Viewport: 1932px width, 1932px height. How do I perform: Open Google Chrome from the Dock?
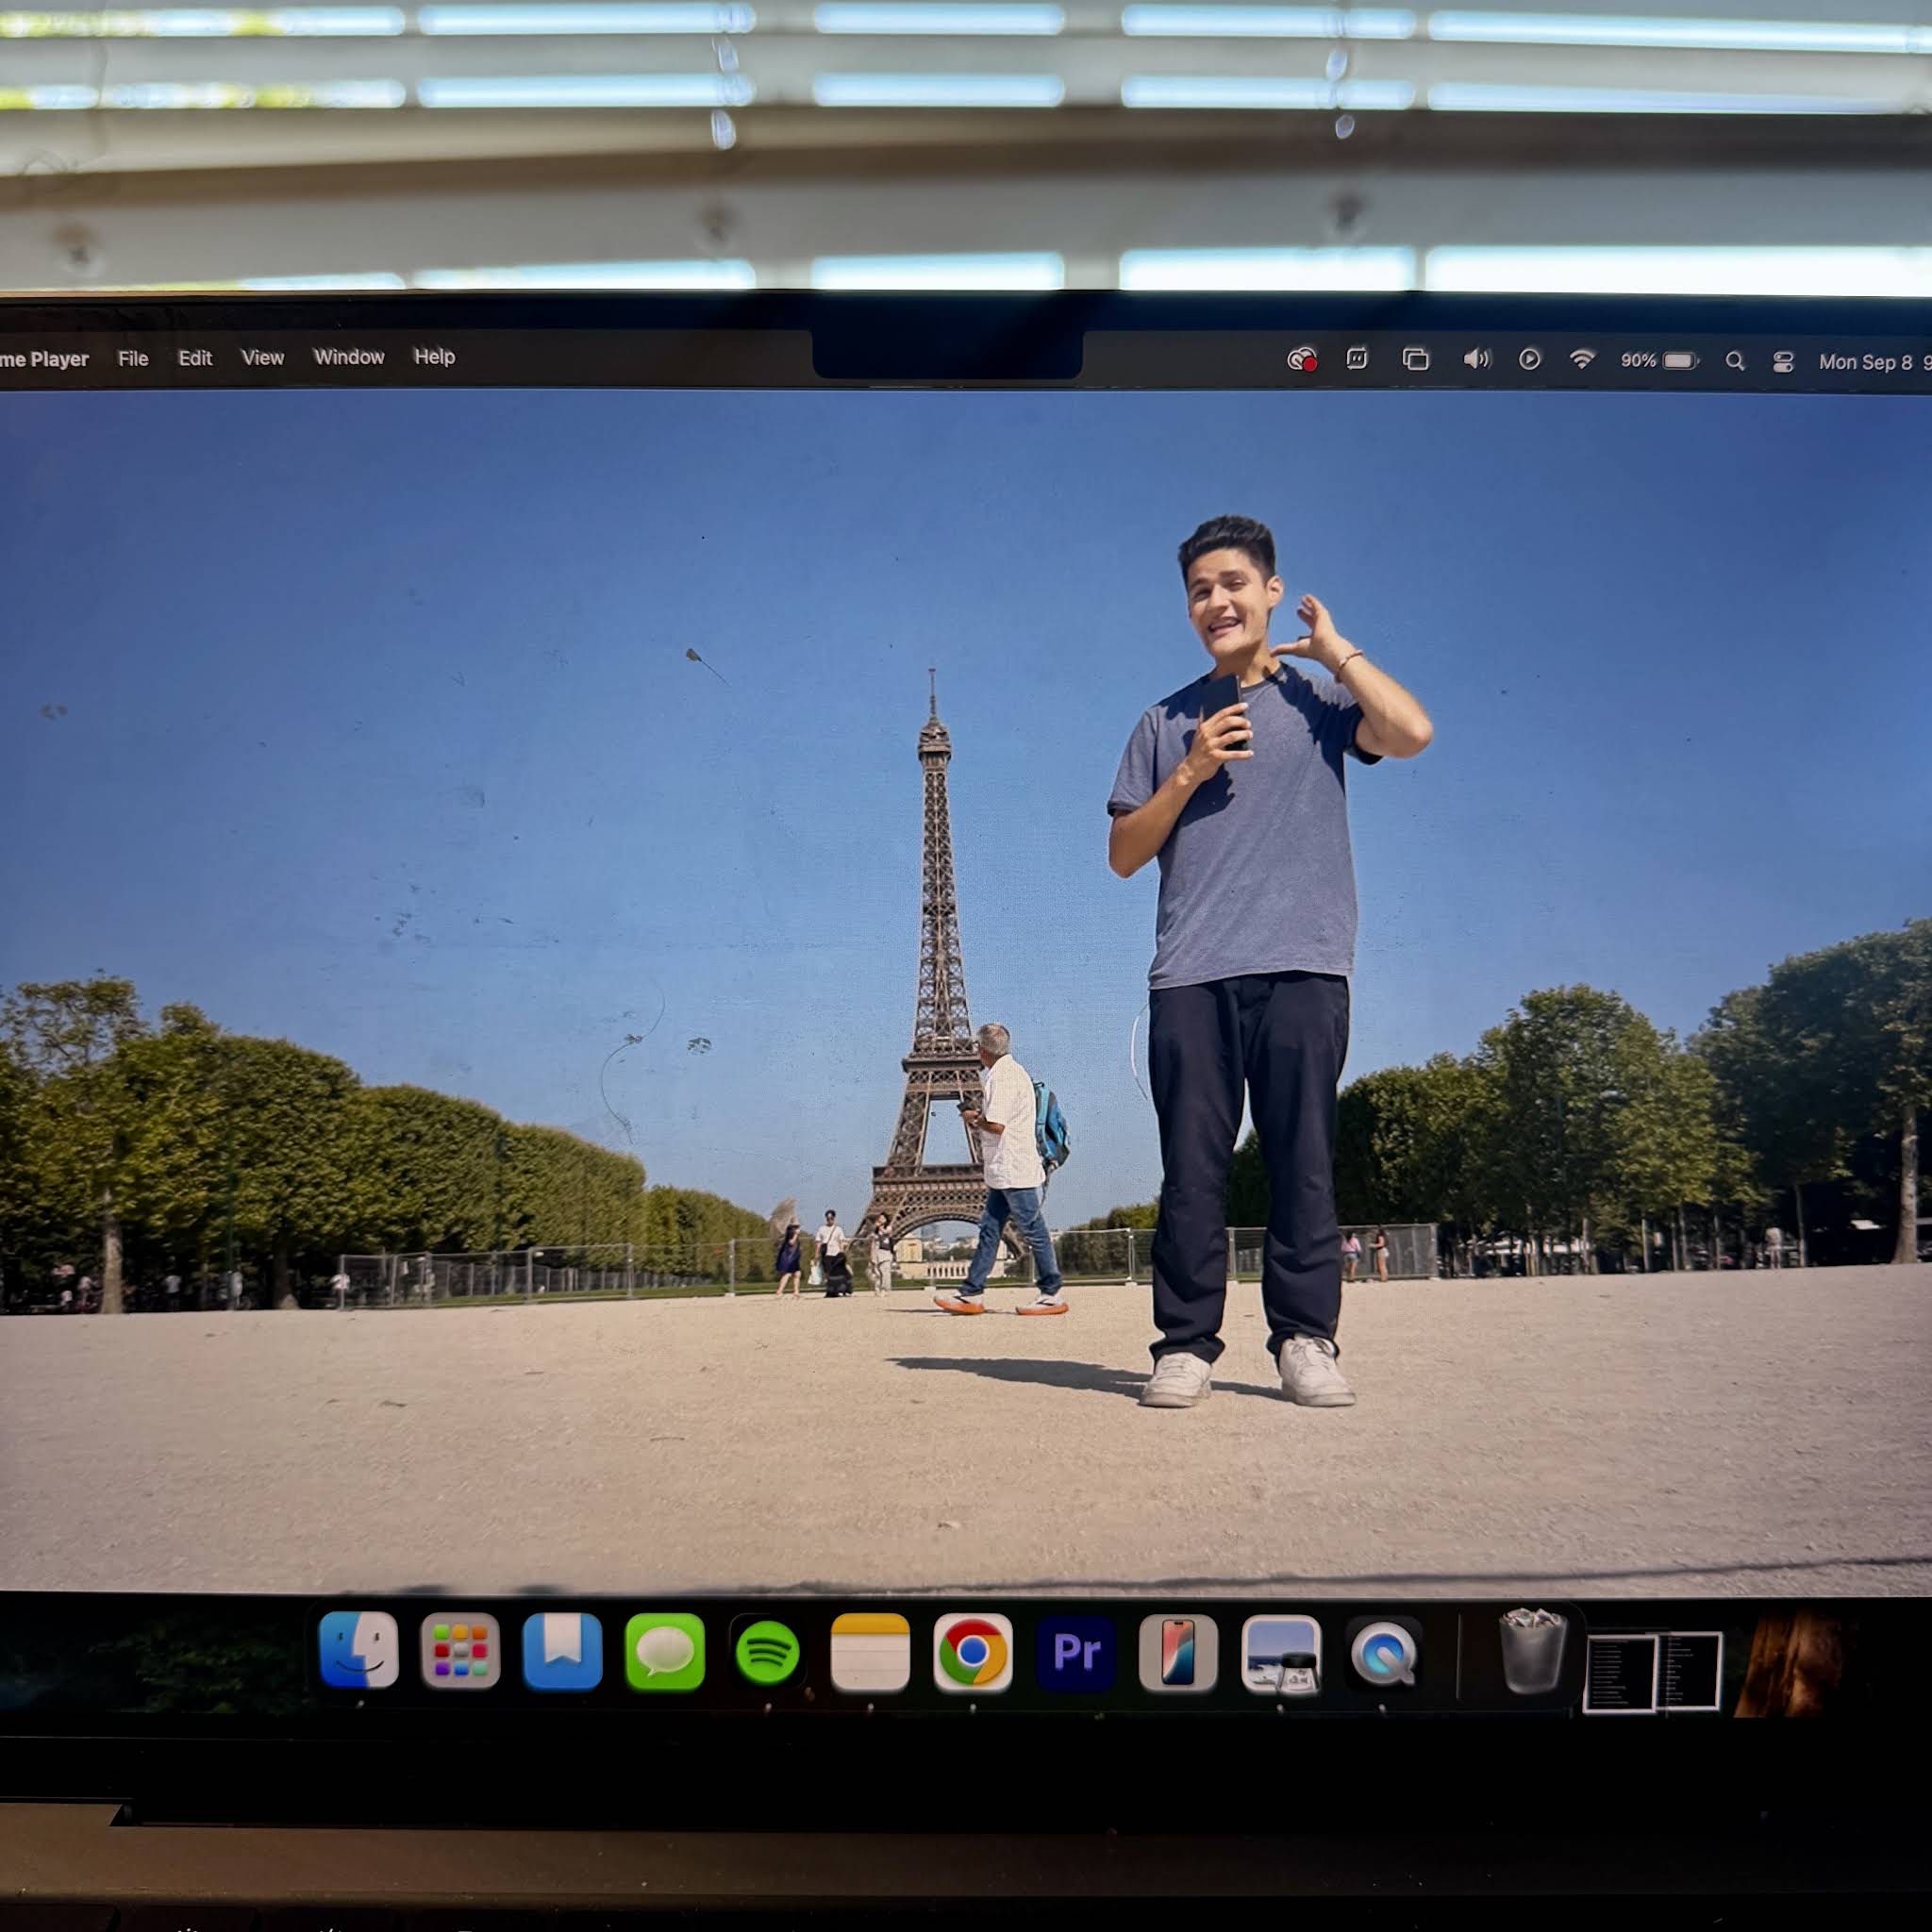(972, 1653)
